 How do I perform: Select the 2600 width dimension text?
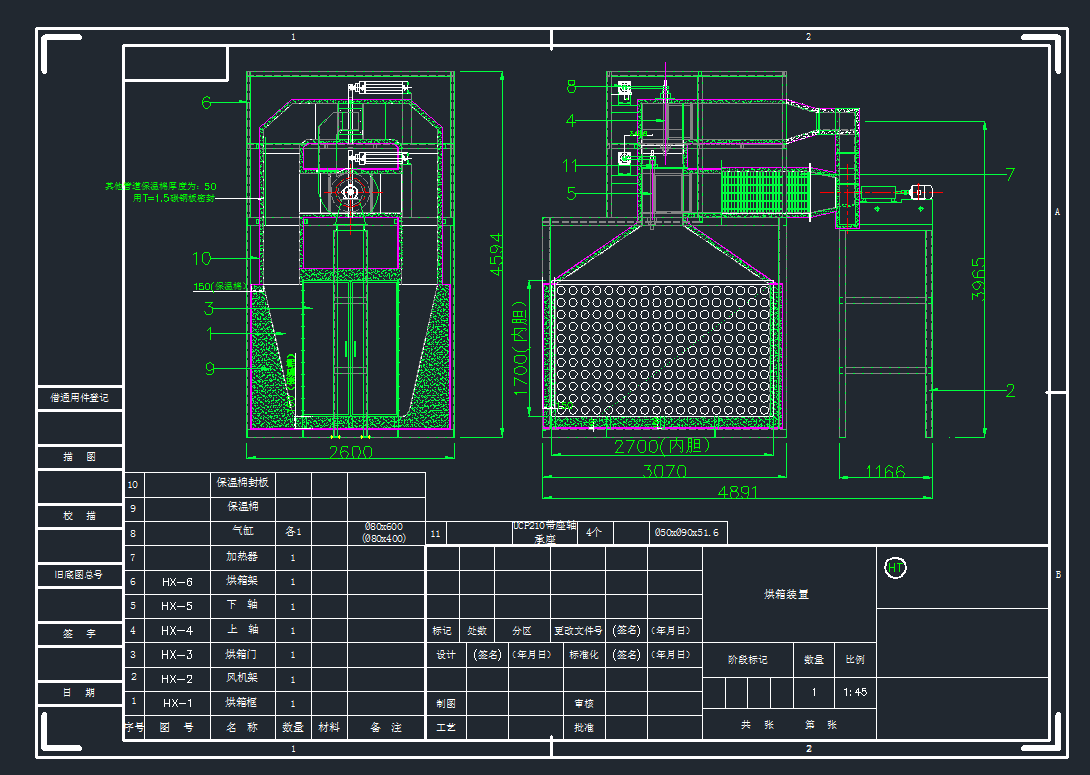click(x=350, y=452)
